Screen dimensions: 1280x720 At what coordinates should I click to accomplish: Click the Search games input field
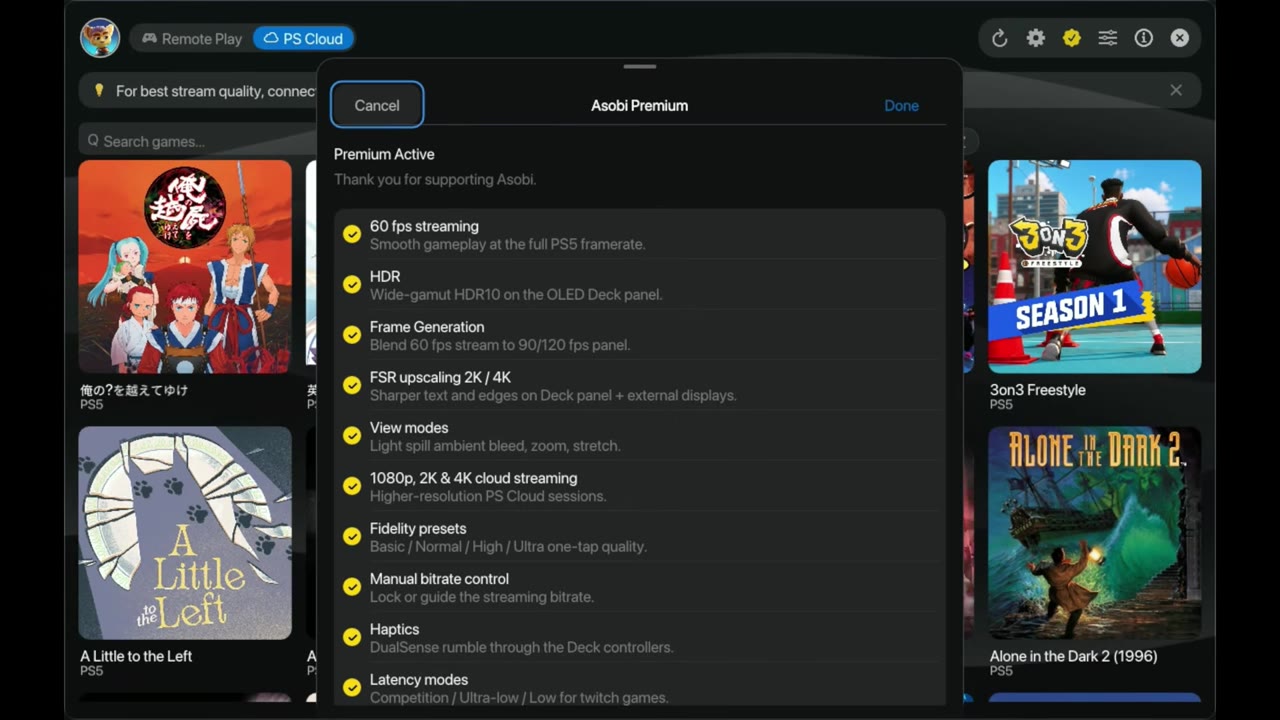click(198, 141)
